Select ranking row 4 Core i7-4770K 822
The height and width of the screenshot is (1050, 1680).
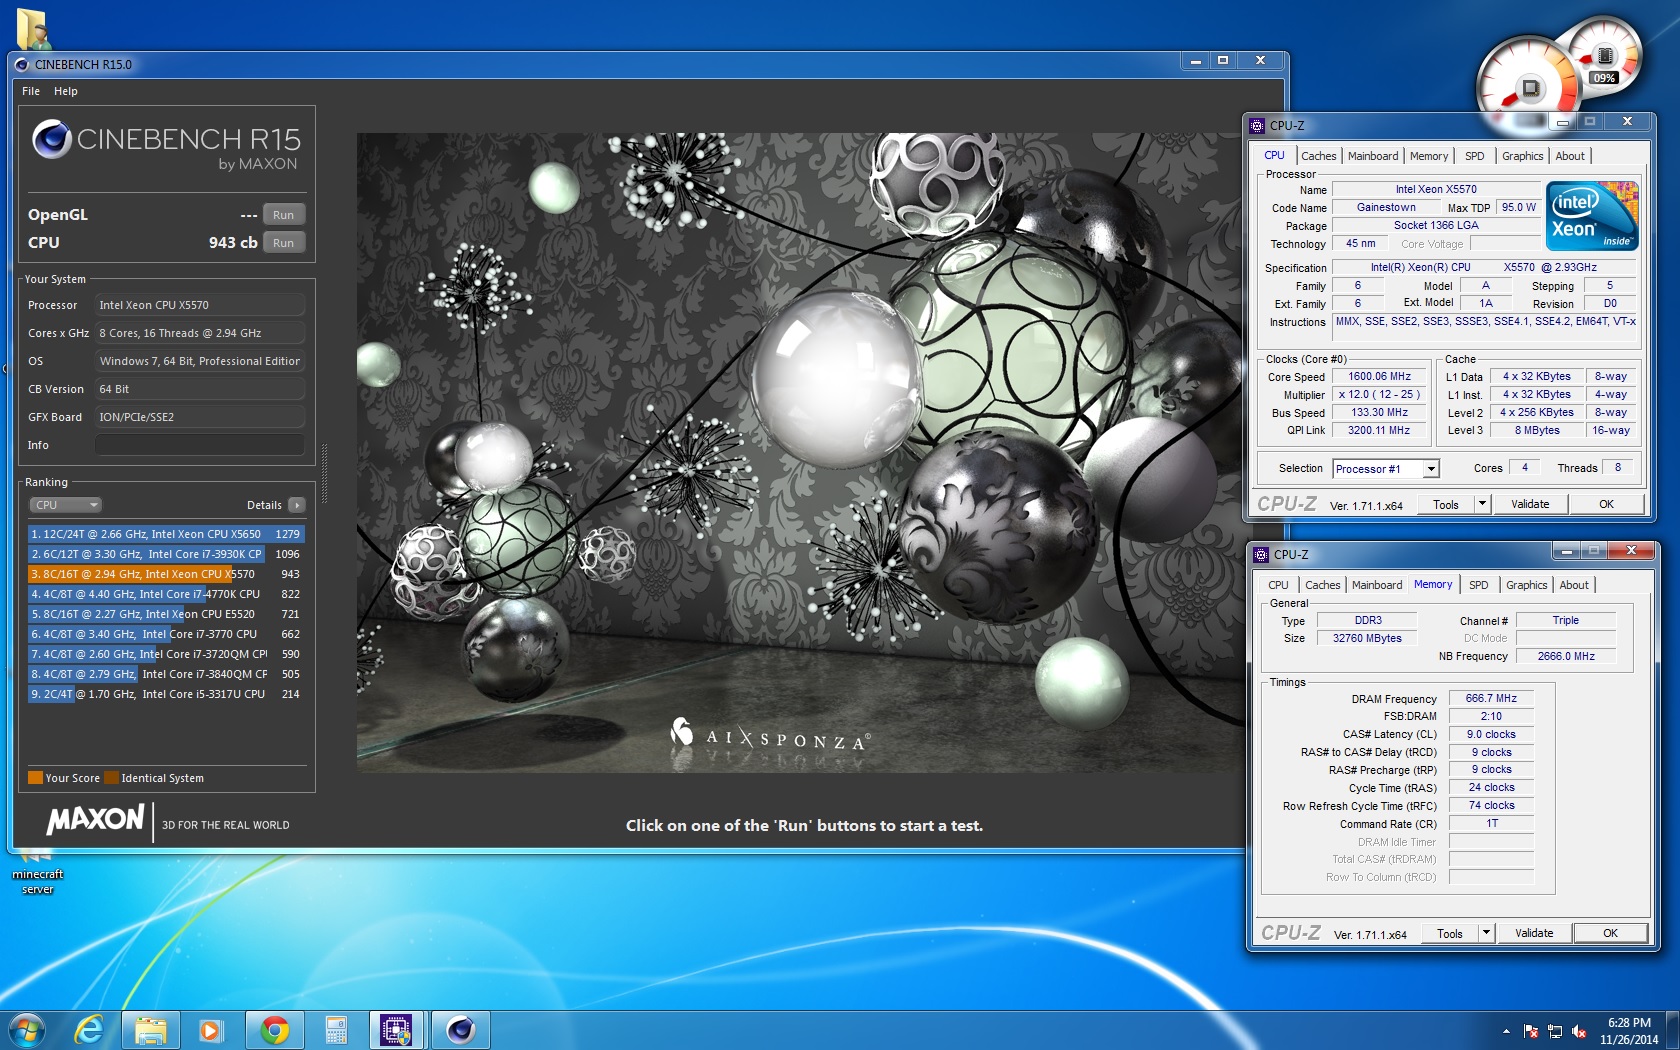point(166,594)
